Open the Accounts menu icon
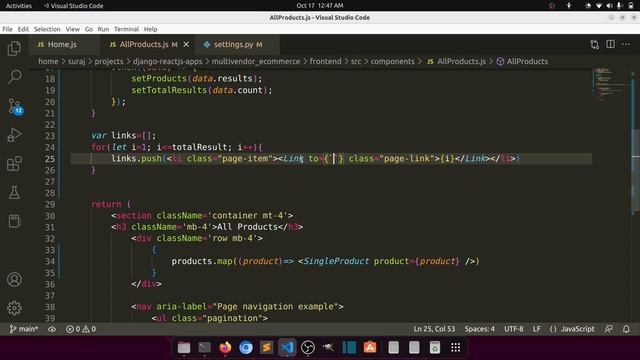 click(x=14, y=280)
